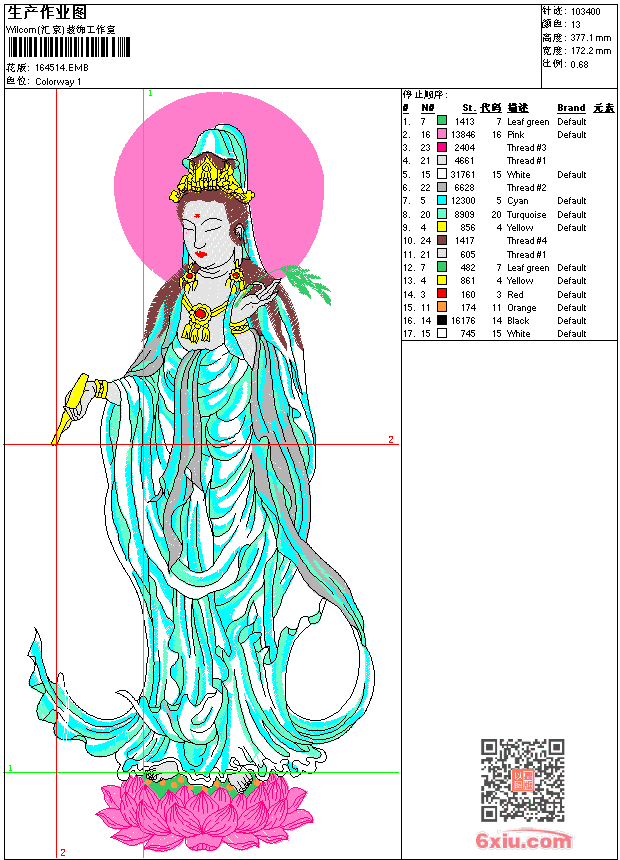Click the Red color swatch
620x860 pixels.
tap(442, 294)
